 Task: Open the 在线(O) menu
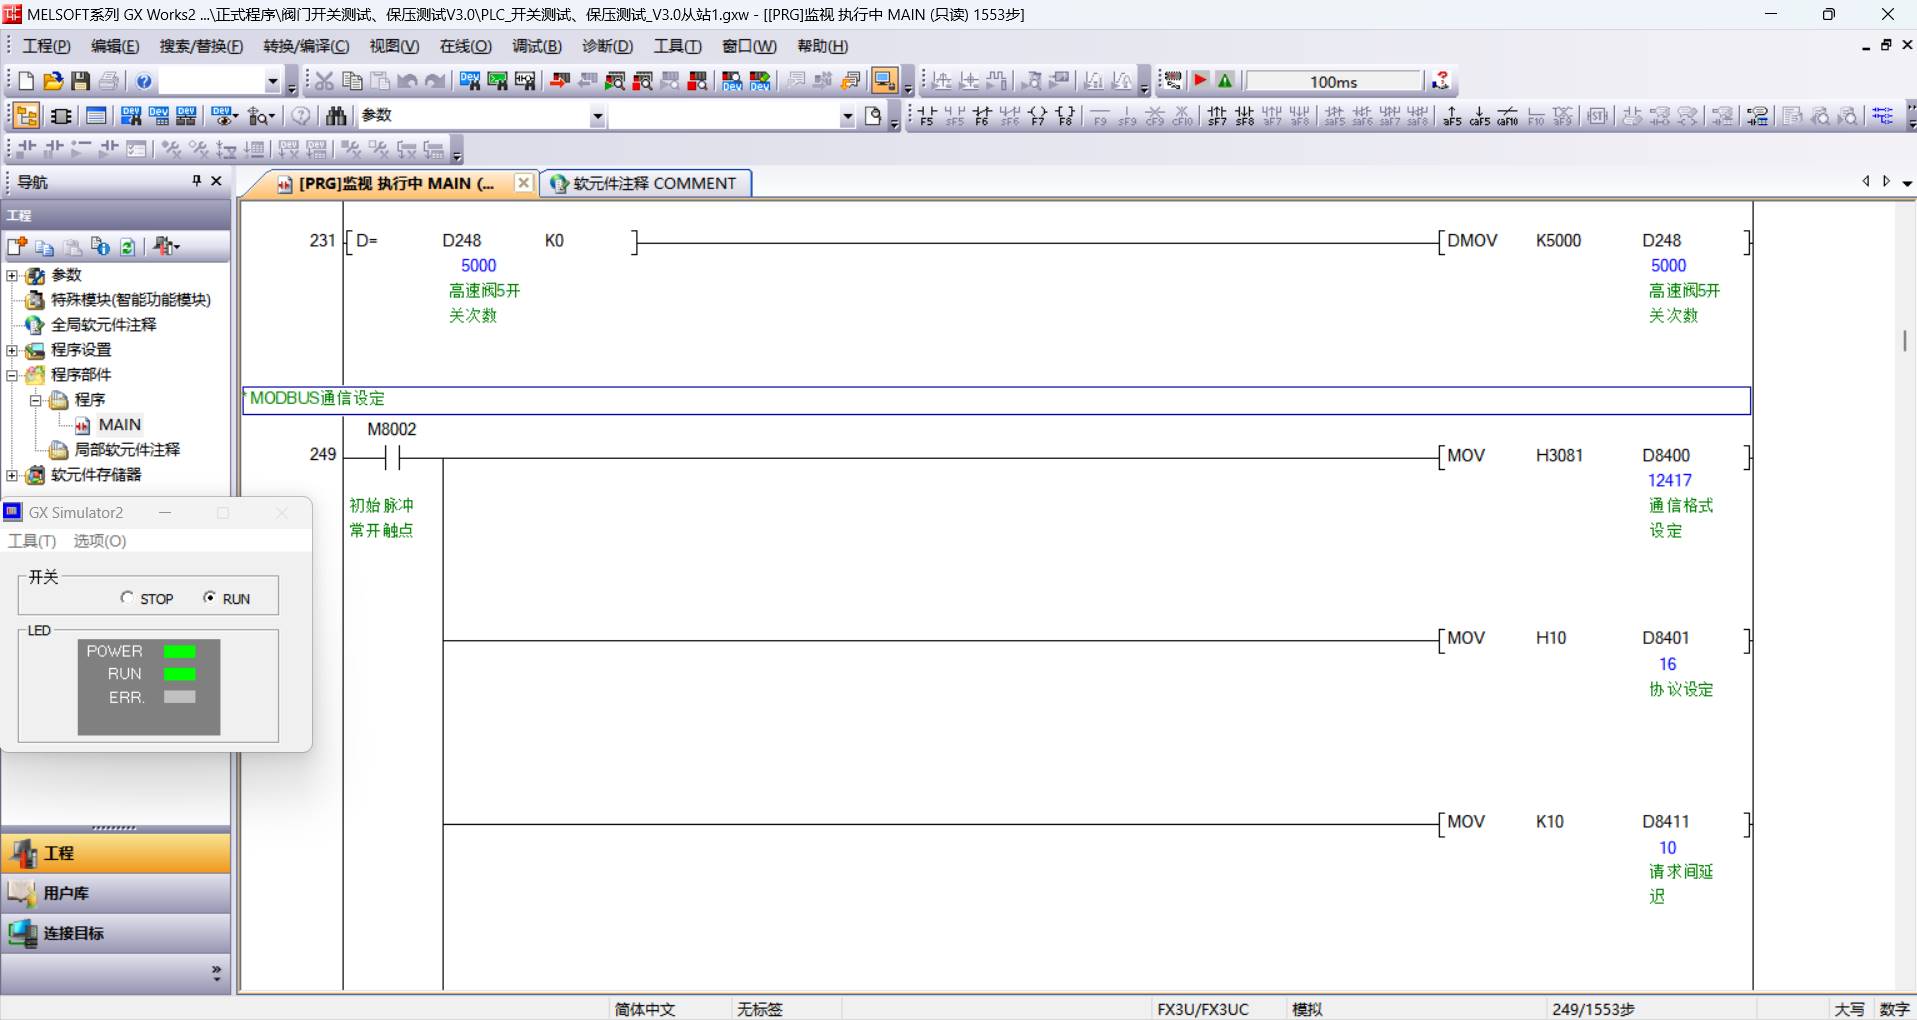click(465, 46)
